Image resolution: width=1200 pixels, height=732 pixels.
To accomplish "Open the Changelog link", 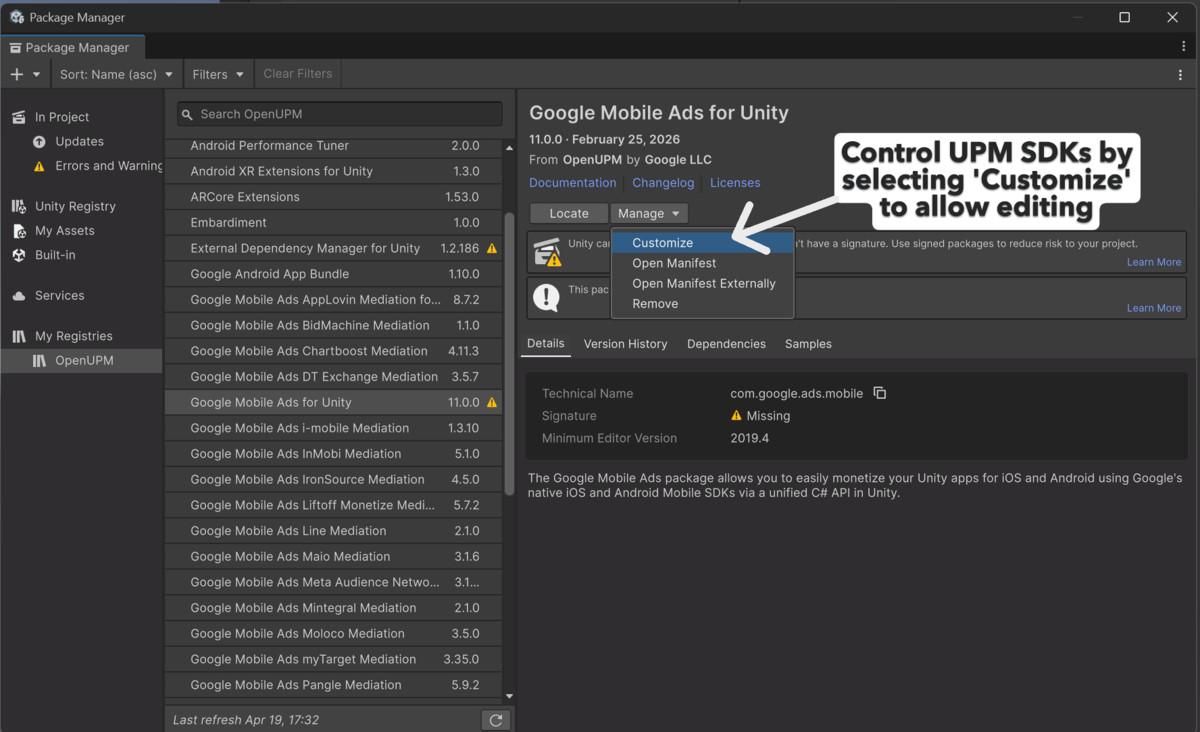I will [663, 183].
